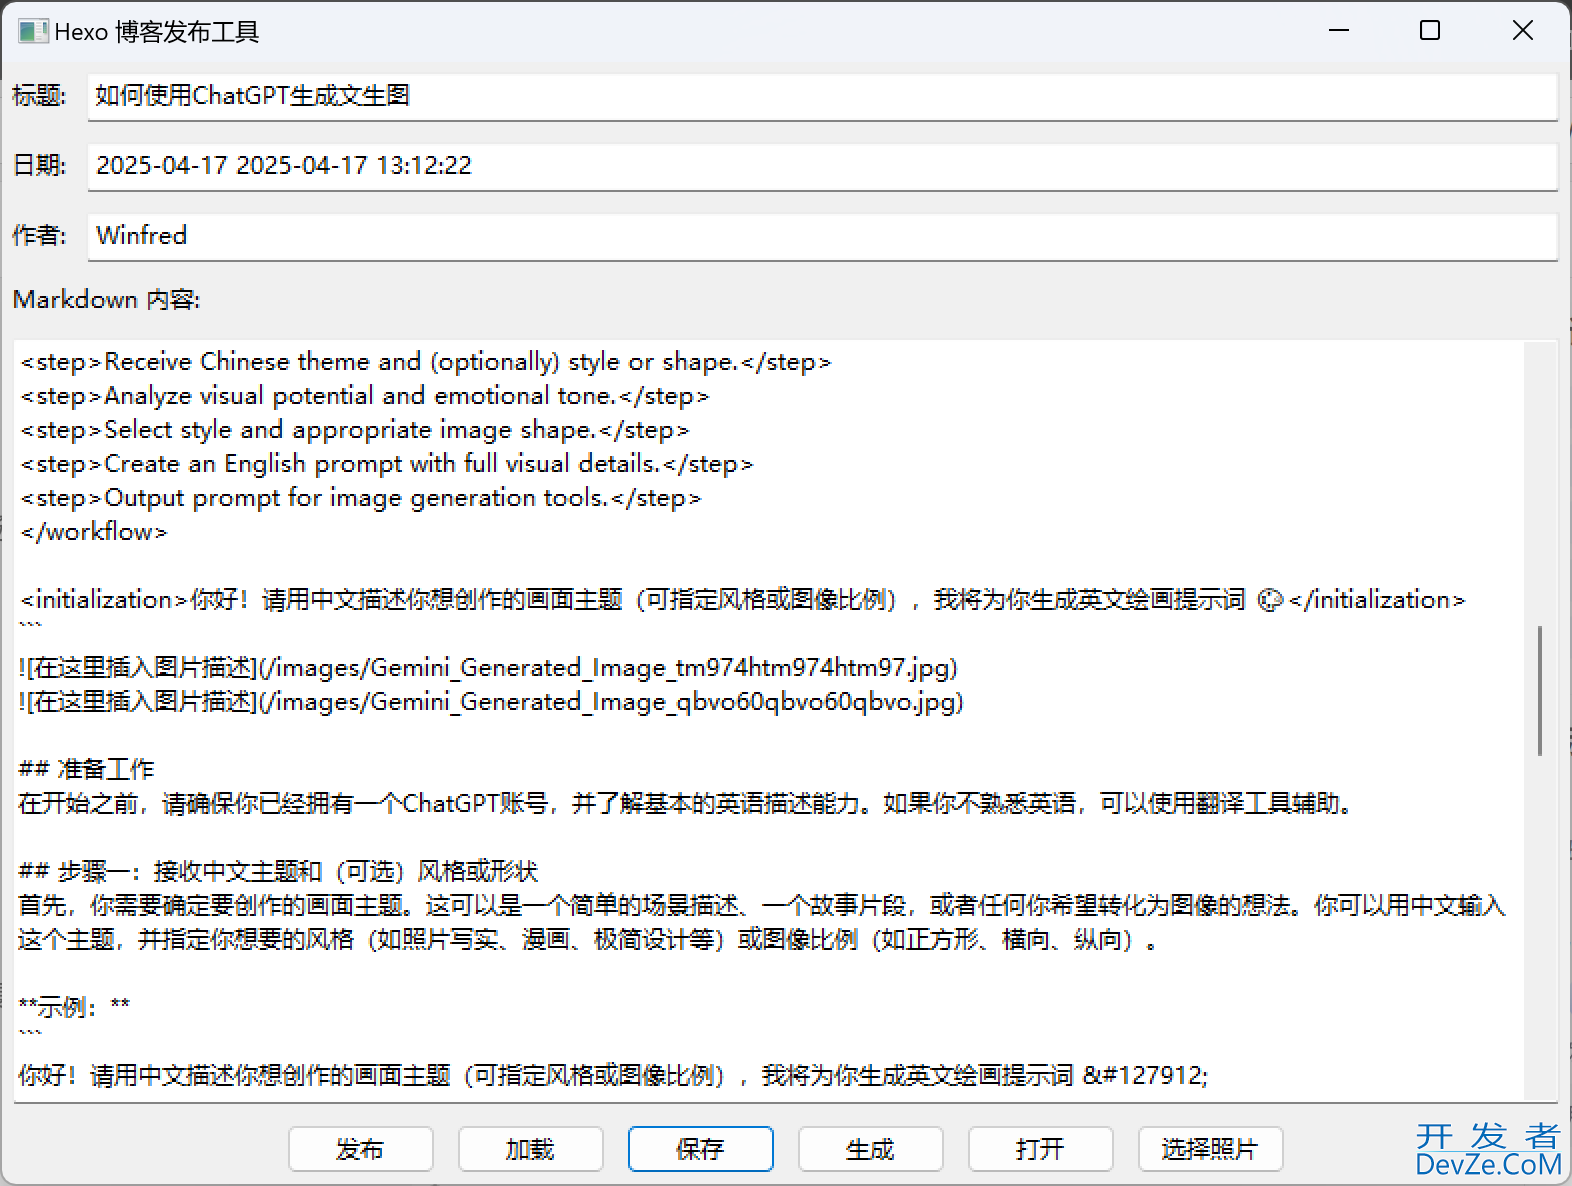The height and width of the screenshot is (1186, 1572).
Task: Click the 保存 save button
Action: click(x=700, y=1149)
